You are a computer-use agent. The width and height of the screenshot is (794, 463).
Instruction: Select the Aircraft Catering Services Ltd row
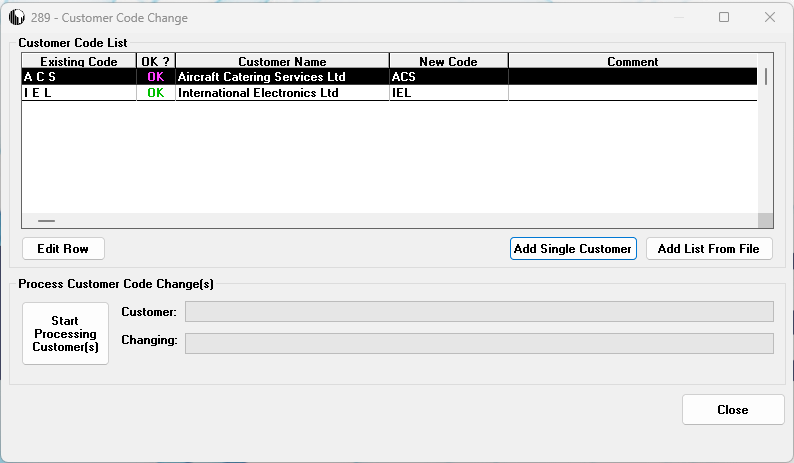tap(389, 76)
